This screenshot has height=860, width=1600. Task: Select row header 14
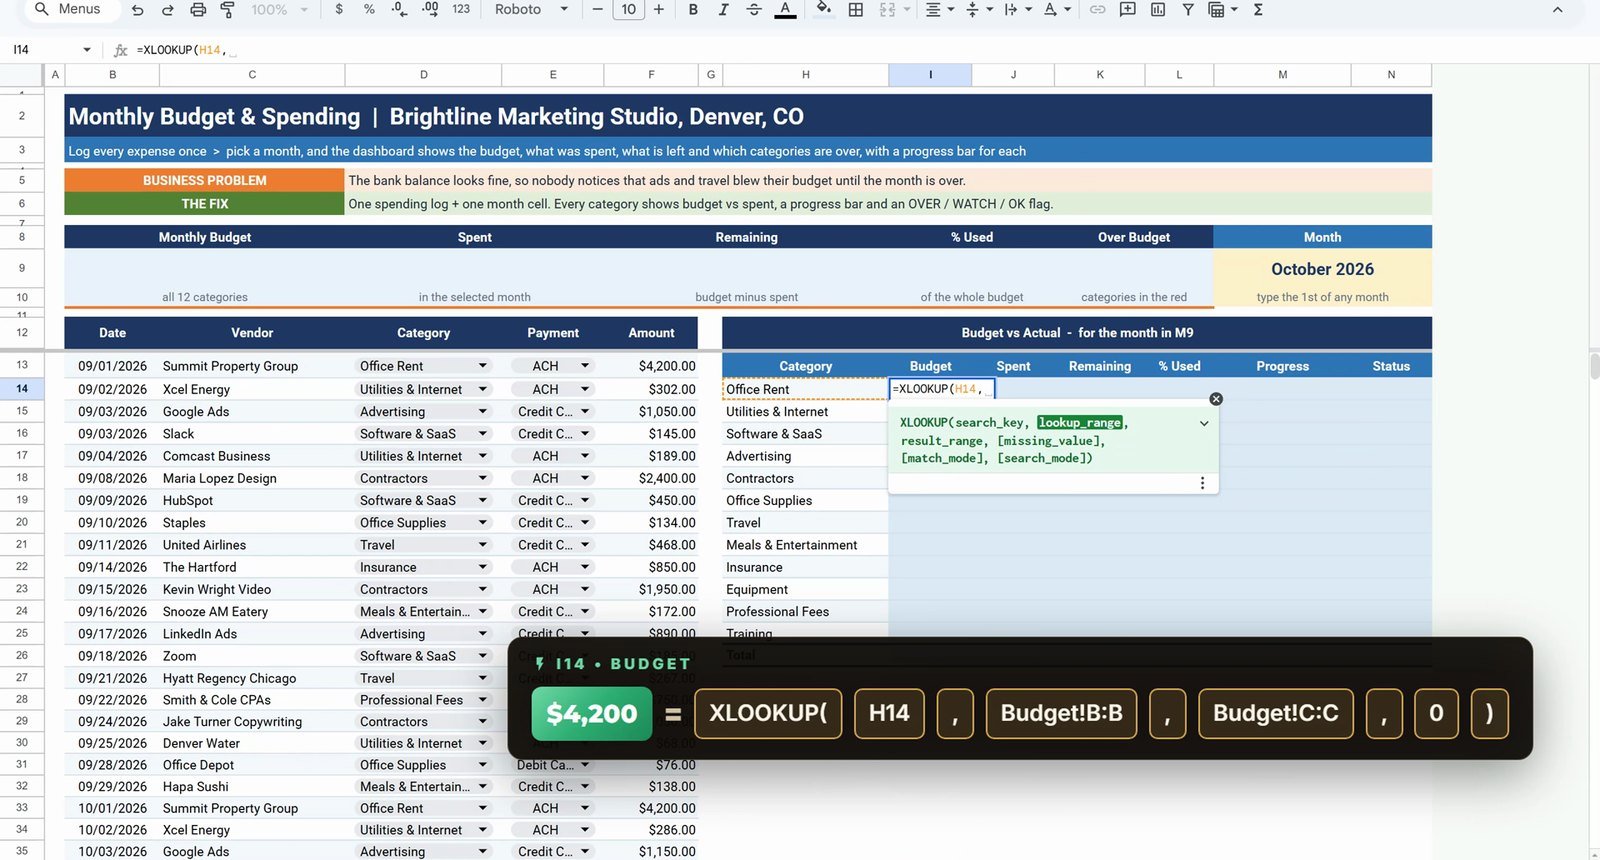click(21, 389)
